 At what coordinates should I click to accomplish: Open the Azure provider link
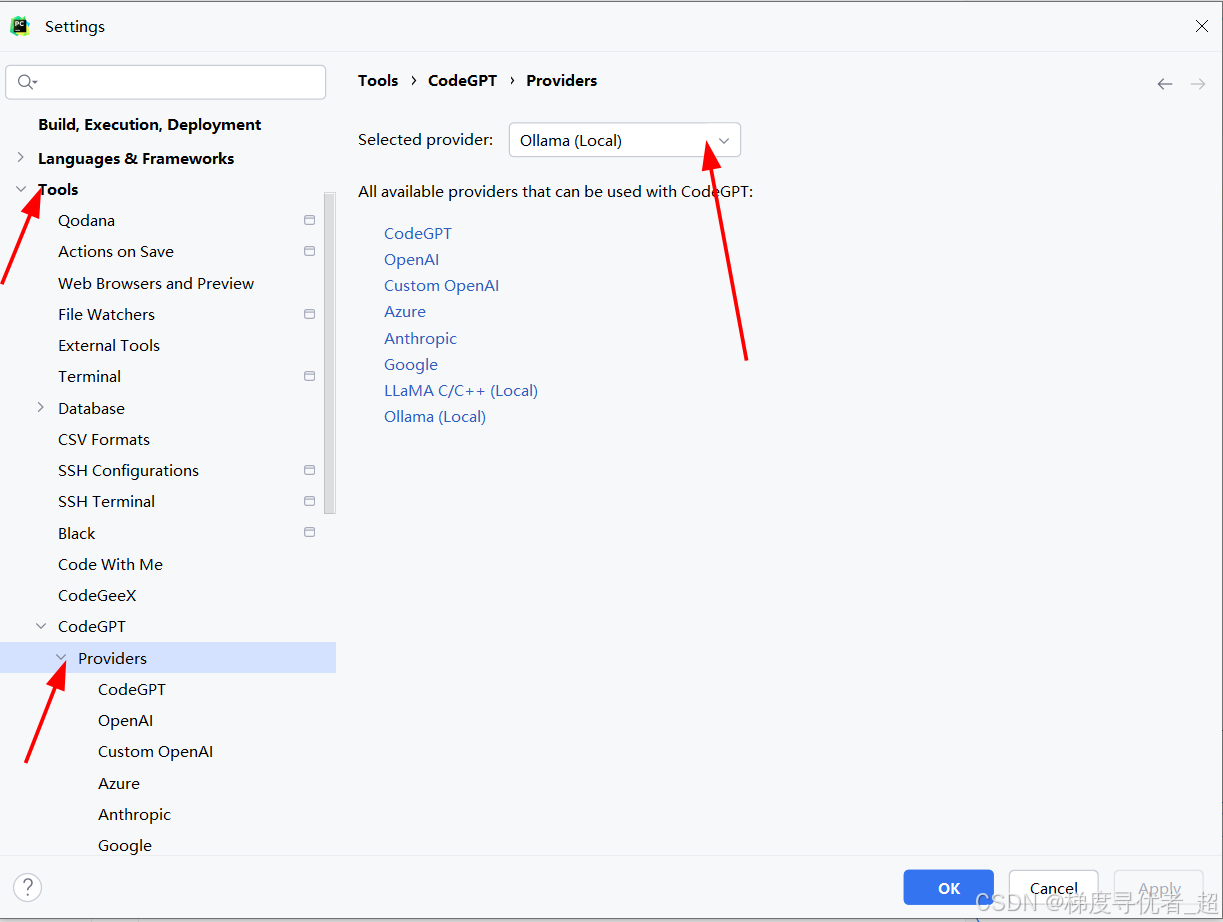[x=405, y=312]
